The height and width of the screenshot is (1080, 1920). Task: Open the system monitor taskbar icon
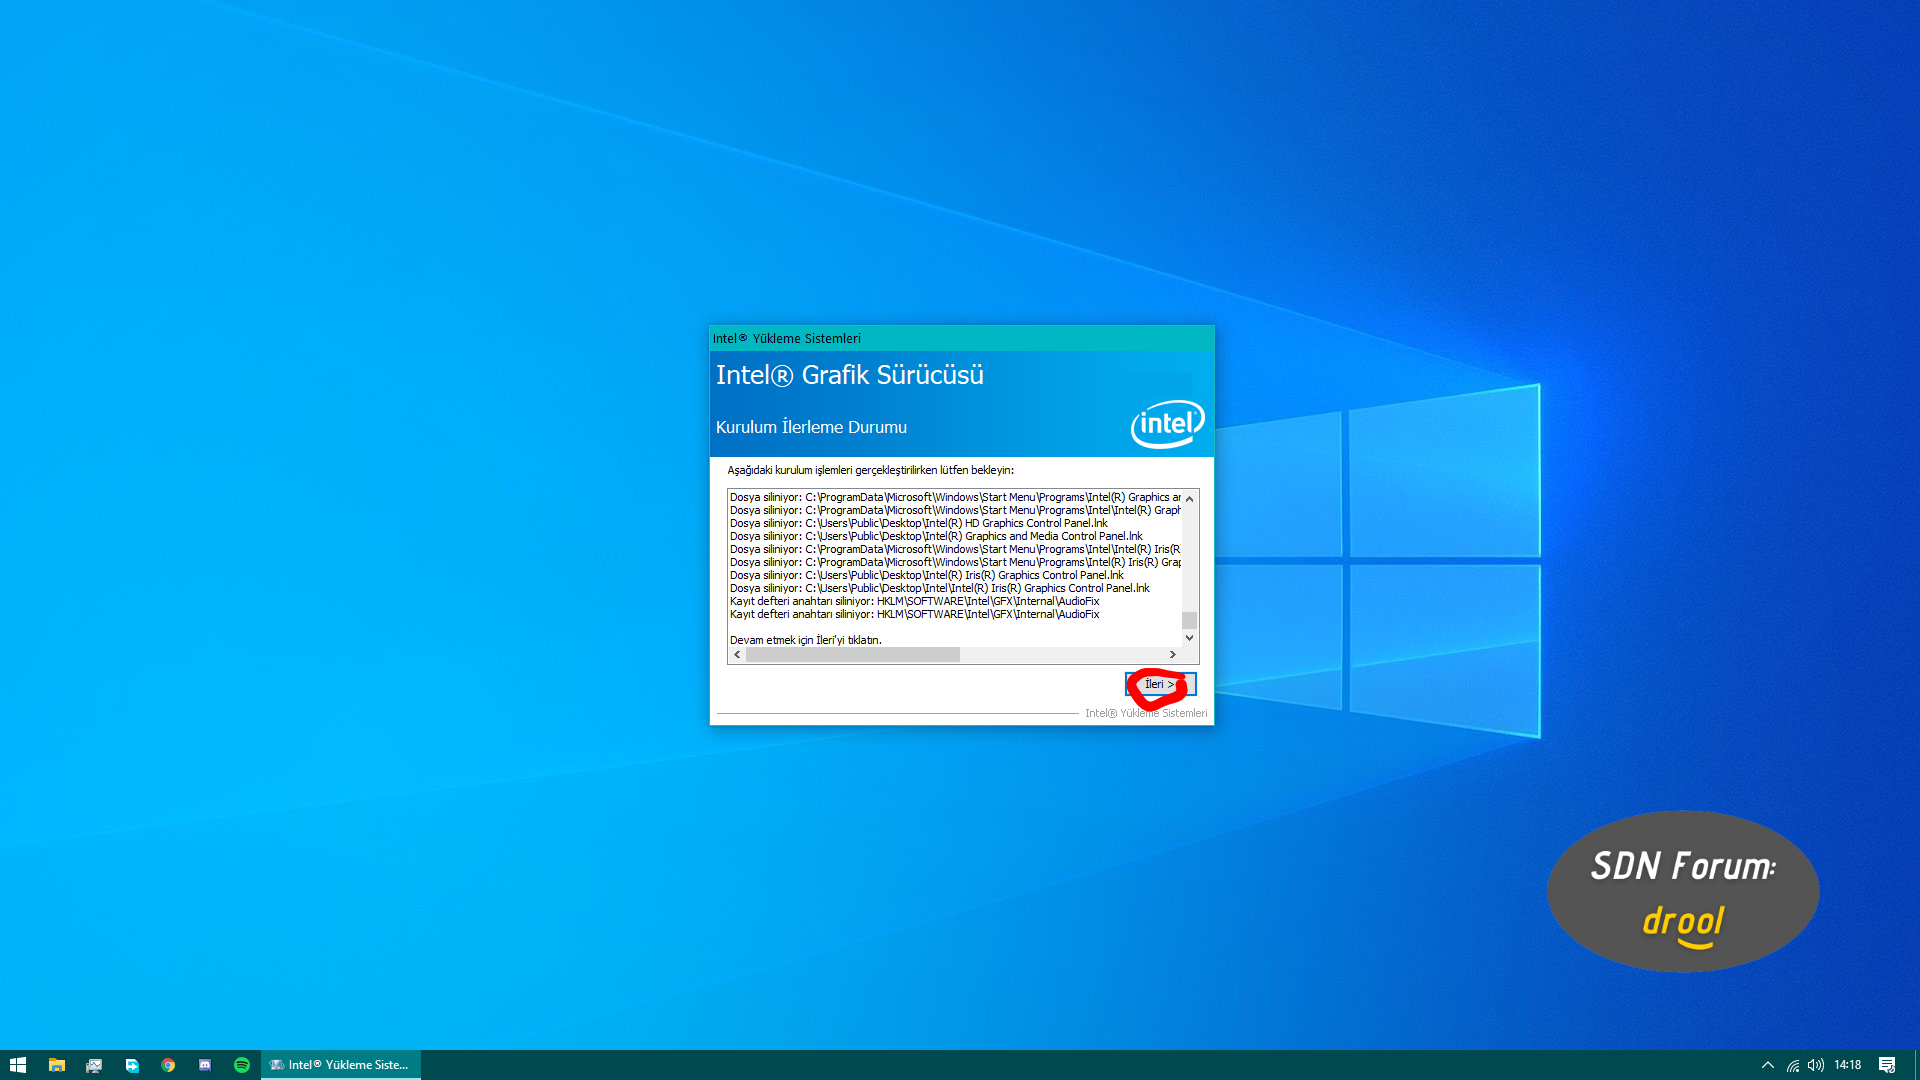tap(94, 1065)
